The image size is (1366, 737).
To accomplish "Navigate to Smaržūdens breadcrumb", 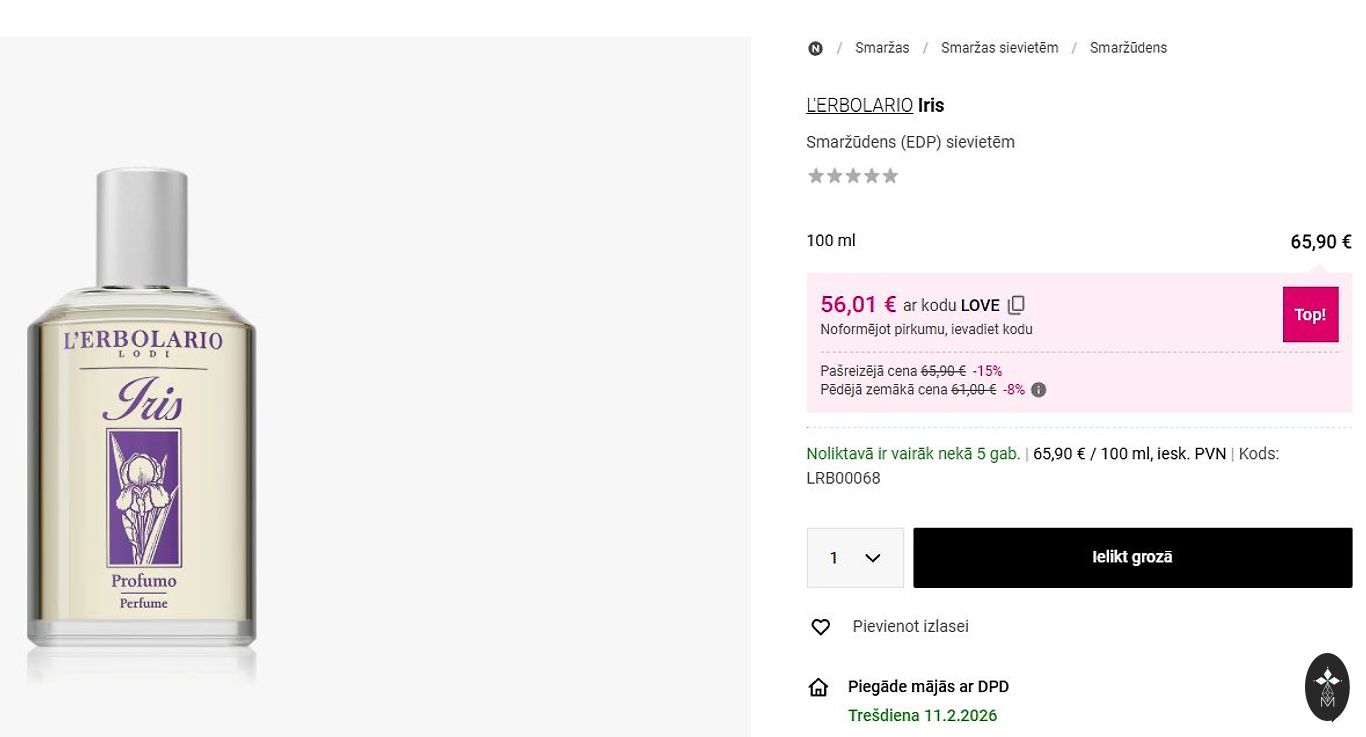I will [1128, 48].
